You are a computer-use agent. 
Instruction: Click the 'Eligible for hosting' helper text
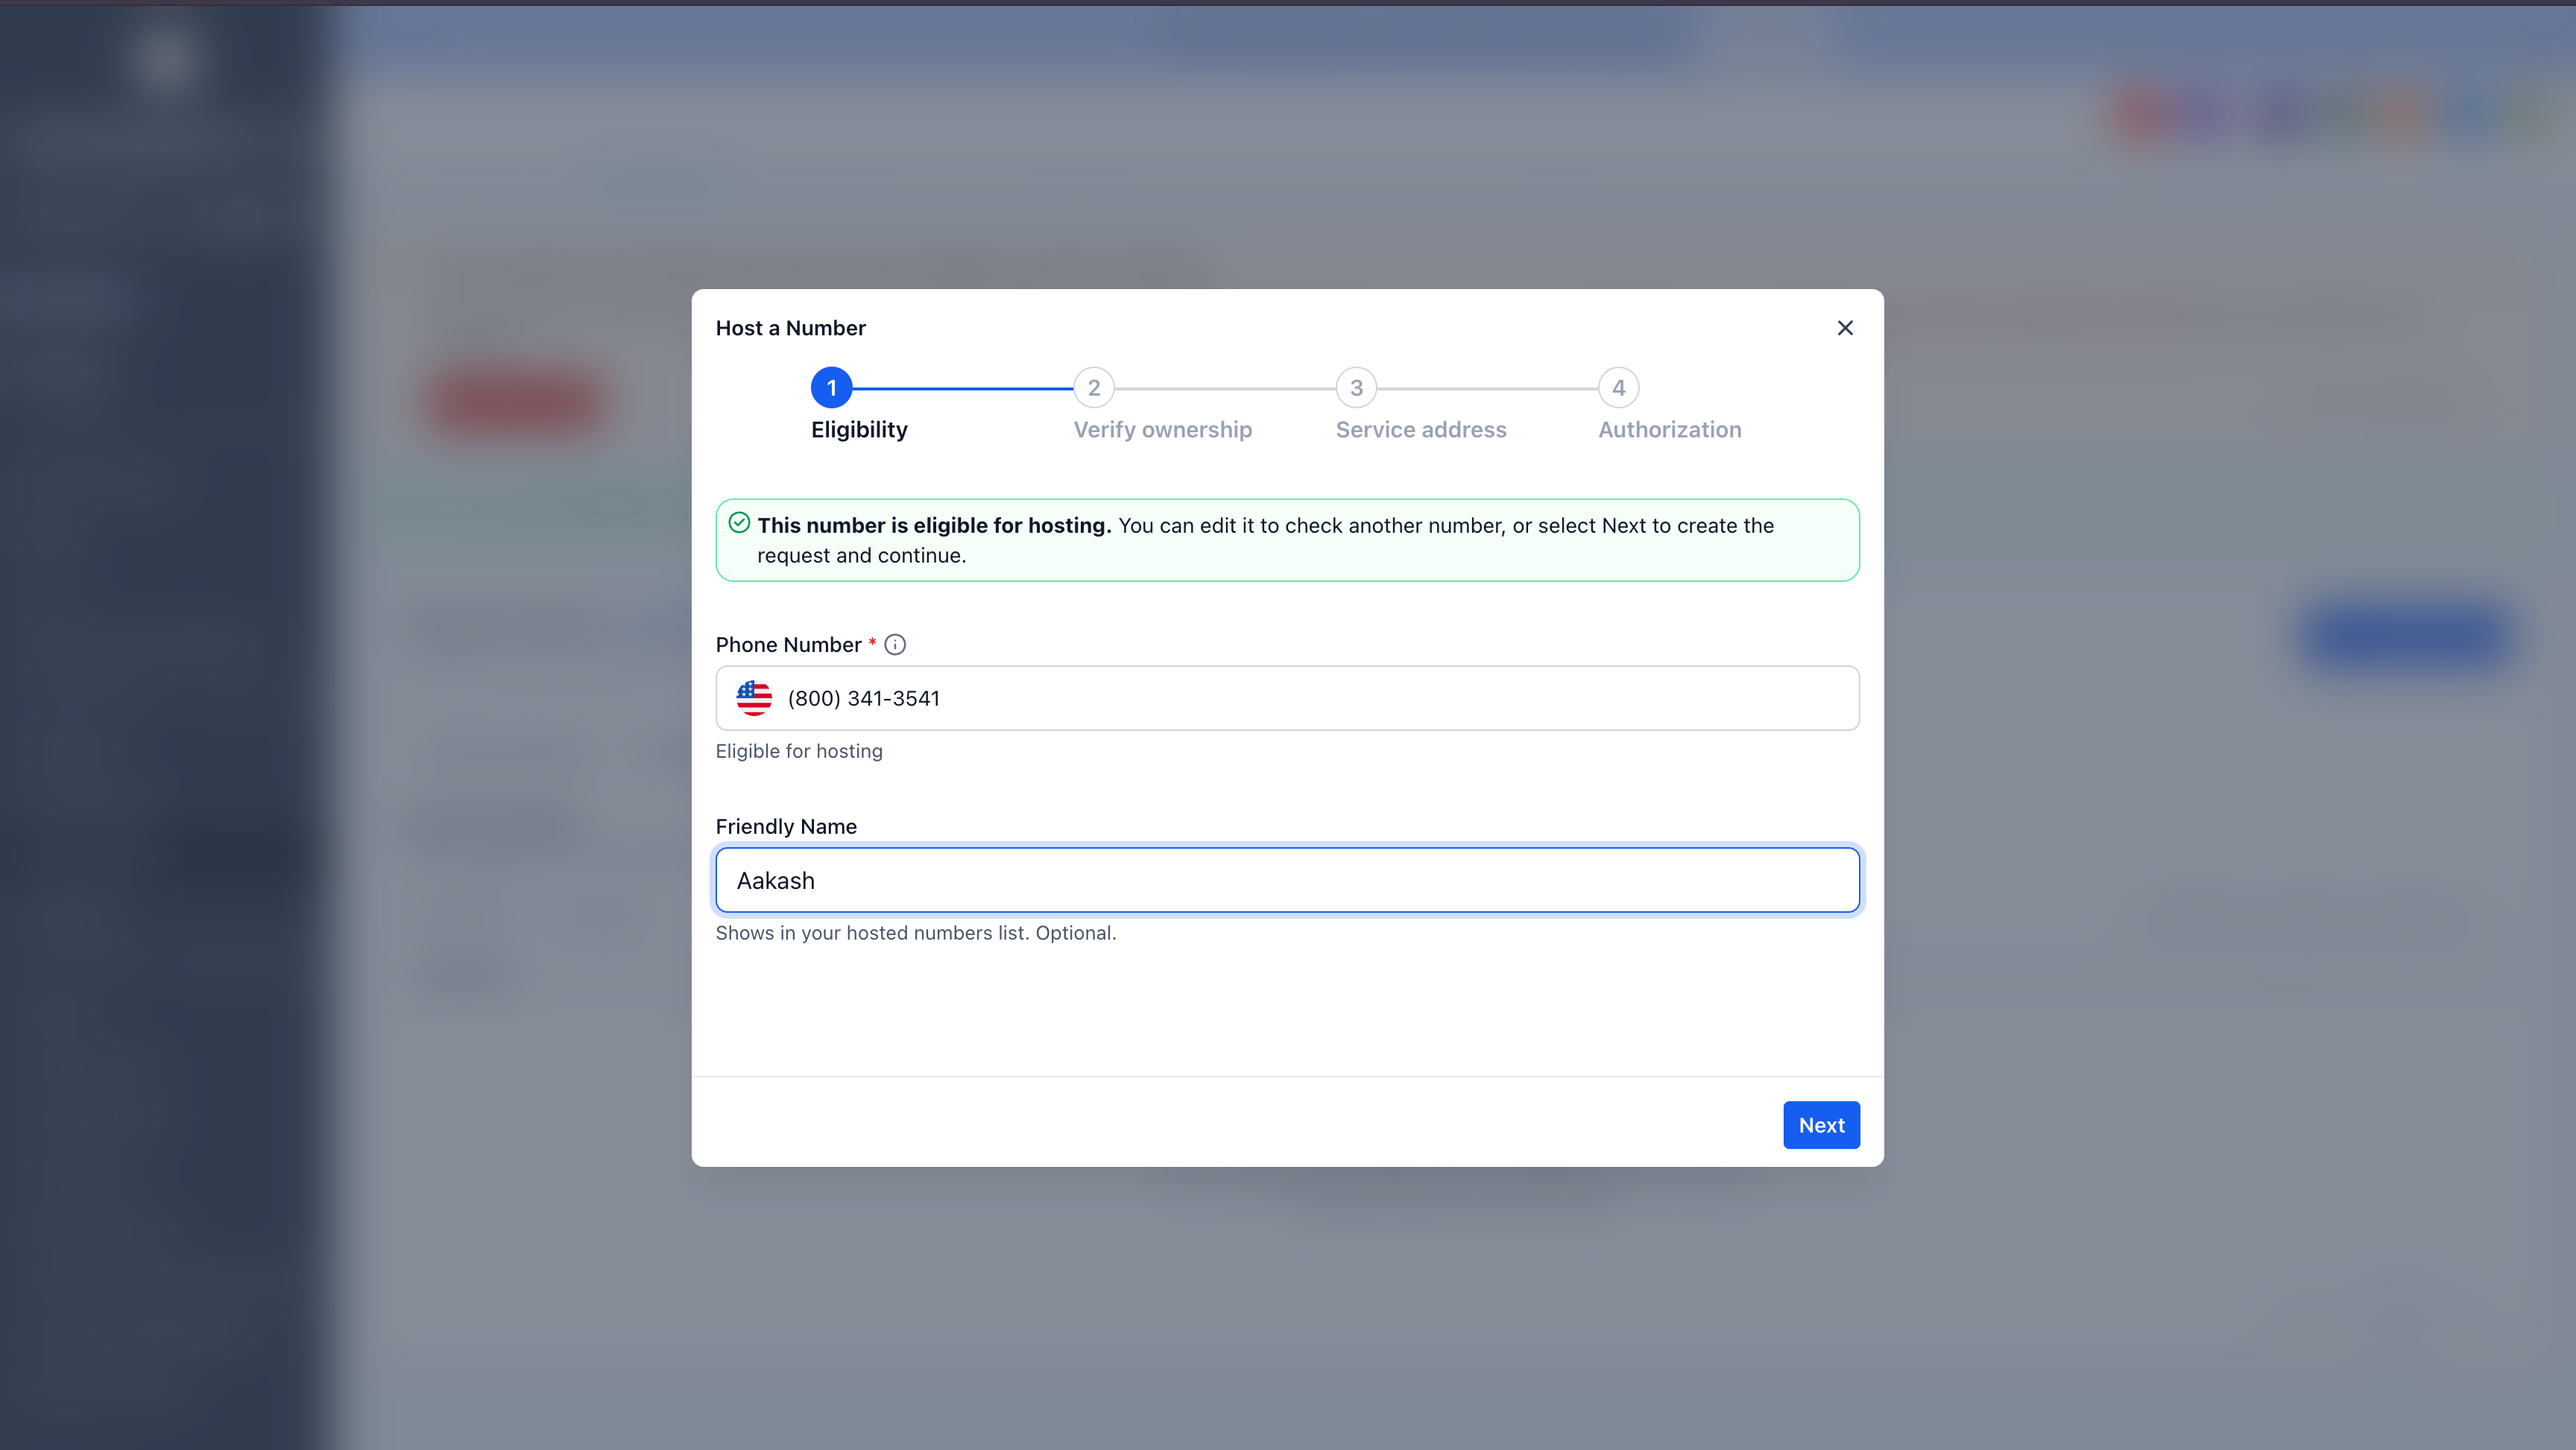point(799,751)
